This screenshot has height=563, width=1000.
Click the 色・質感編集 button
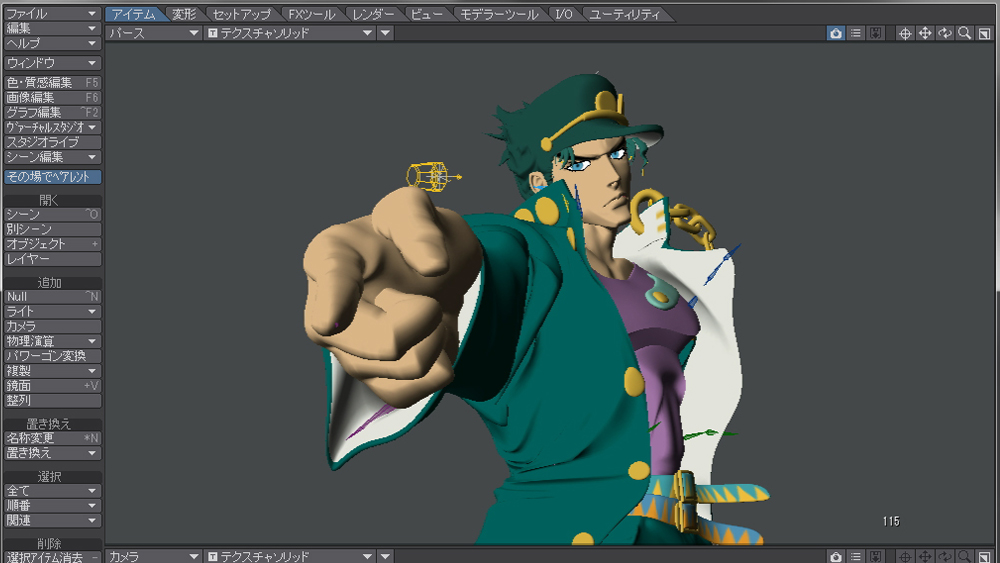coord(52,82)
